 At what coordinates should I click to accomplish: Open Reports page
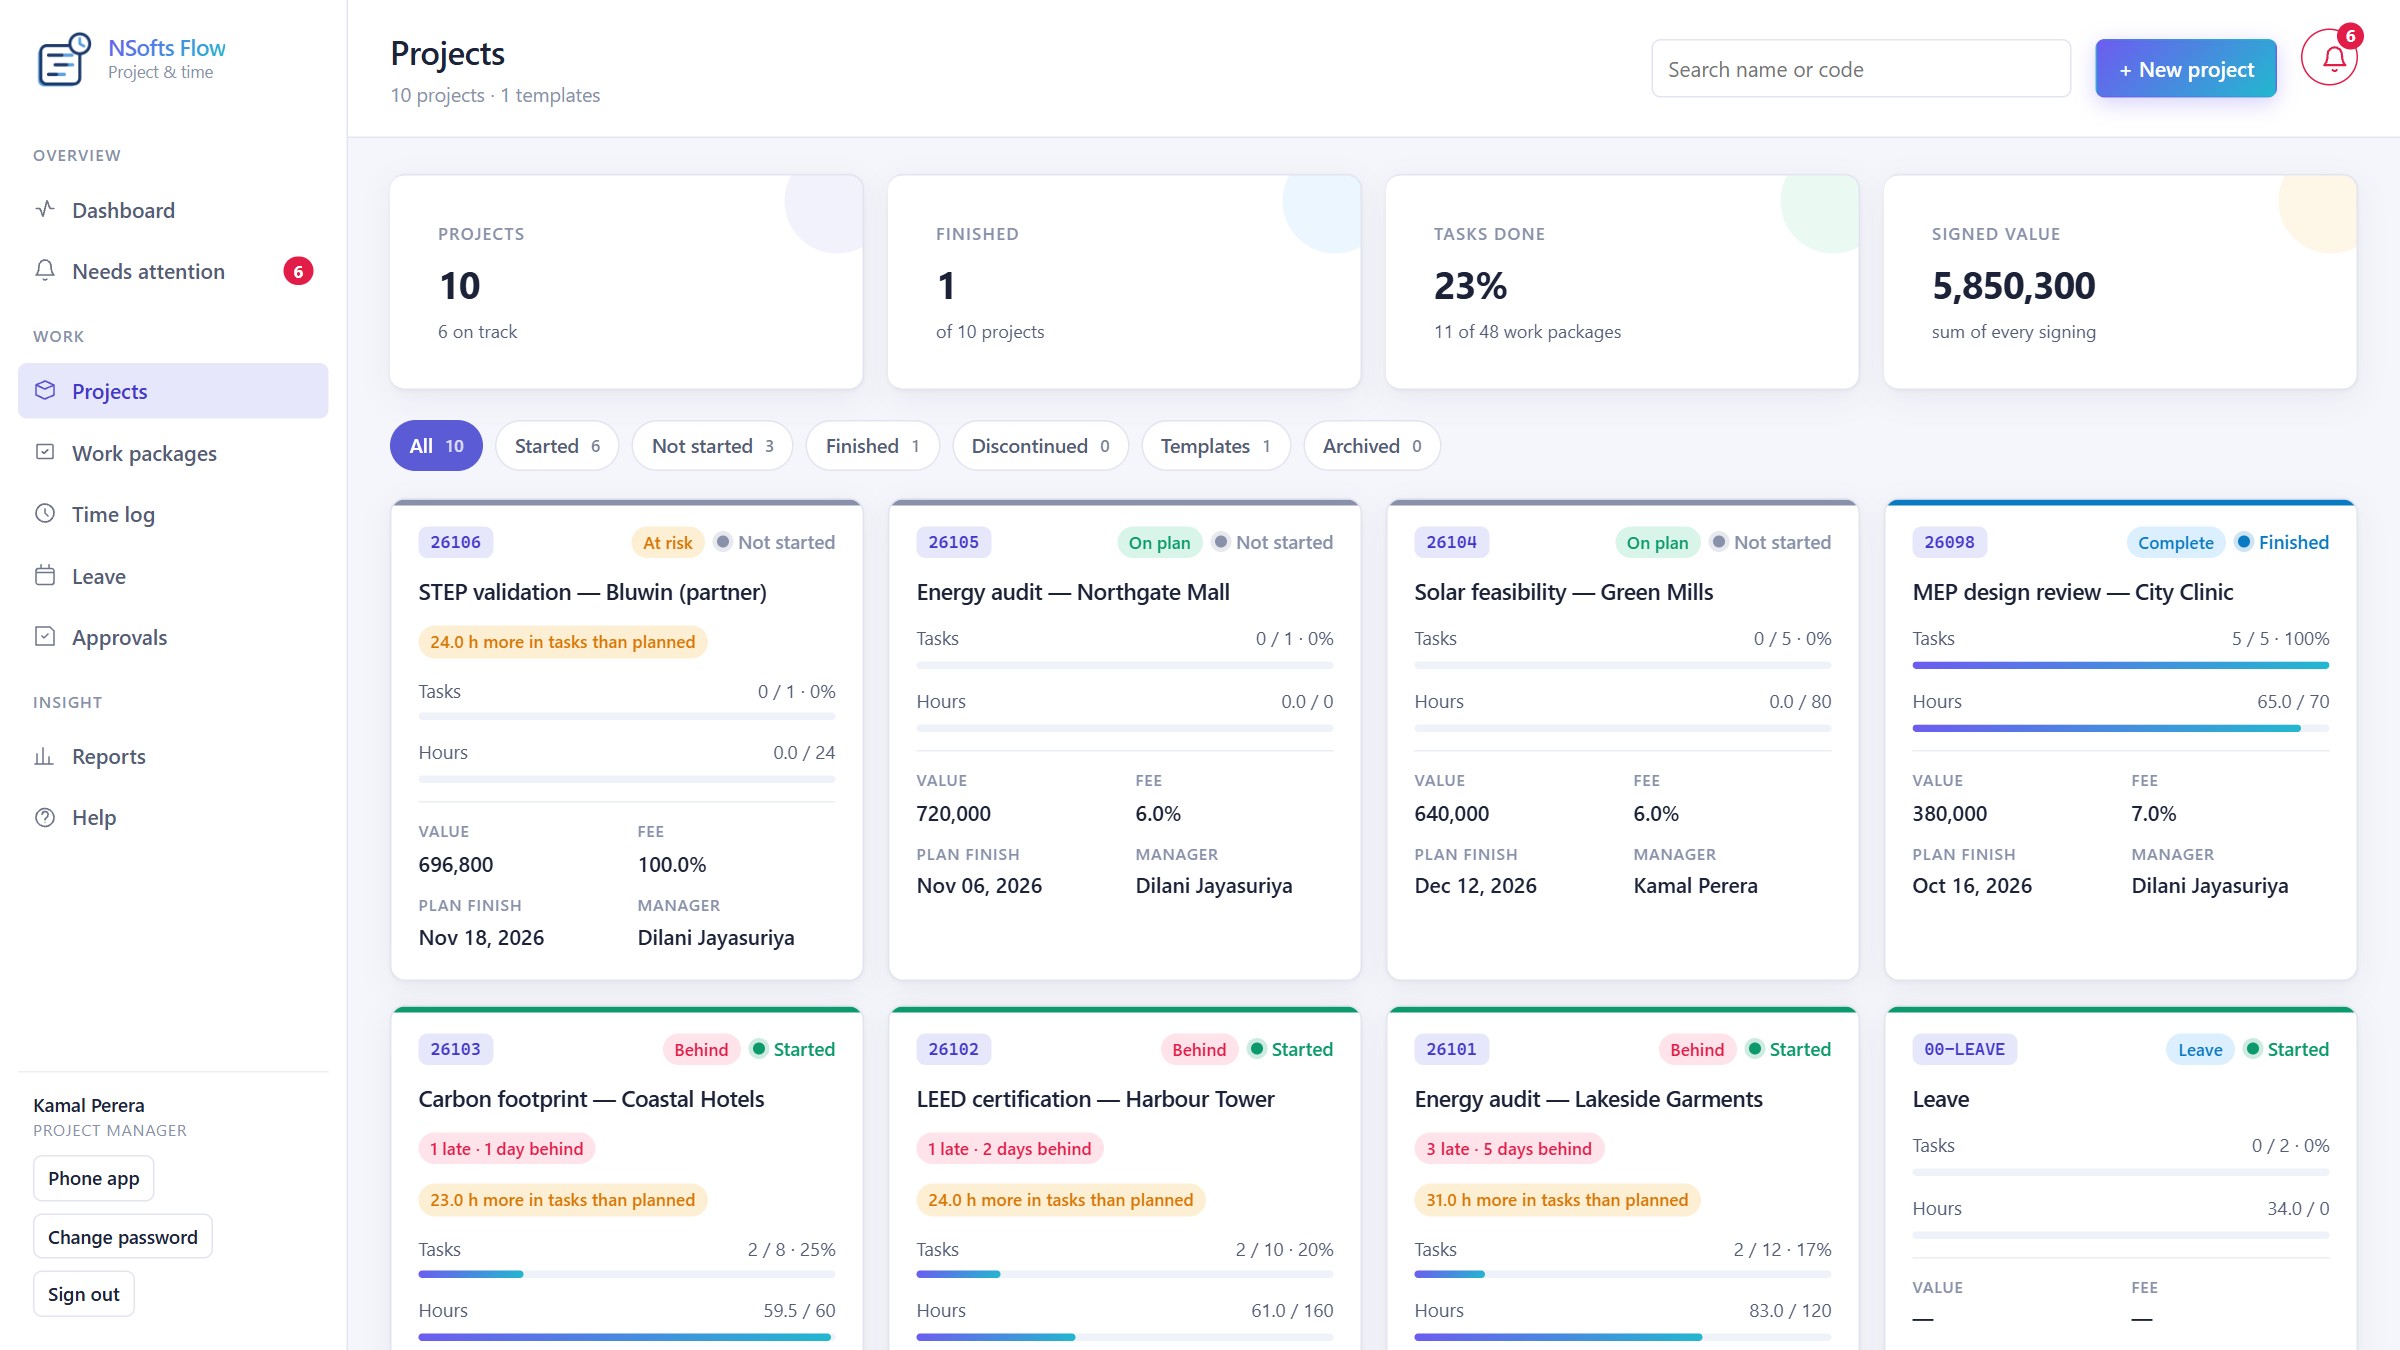pyautogui.click(x=173, y=756)
